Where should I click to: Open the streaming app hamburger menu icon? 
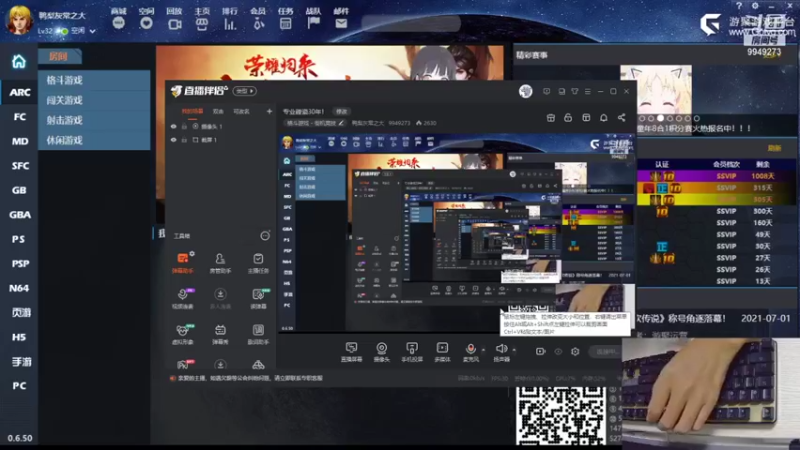click(588, 91)
